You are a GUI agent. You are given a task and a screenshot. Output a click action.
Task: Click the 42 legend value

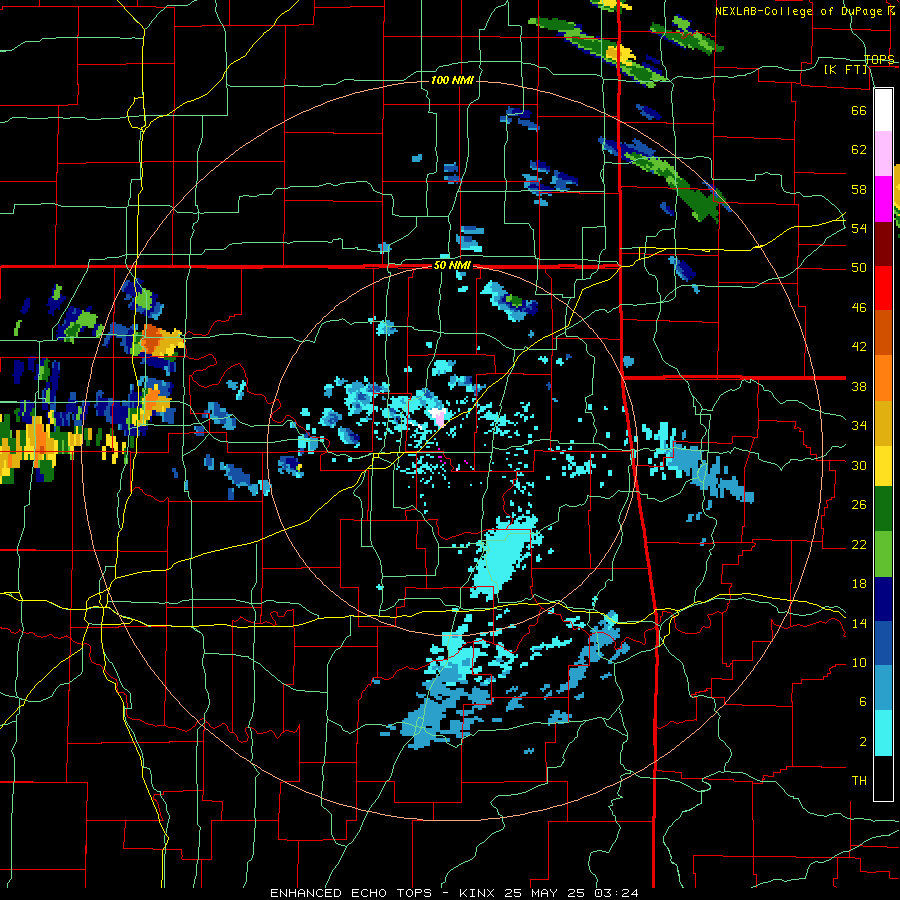pos(859,347)
